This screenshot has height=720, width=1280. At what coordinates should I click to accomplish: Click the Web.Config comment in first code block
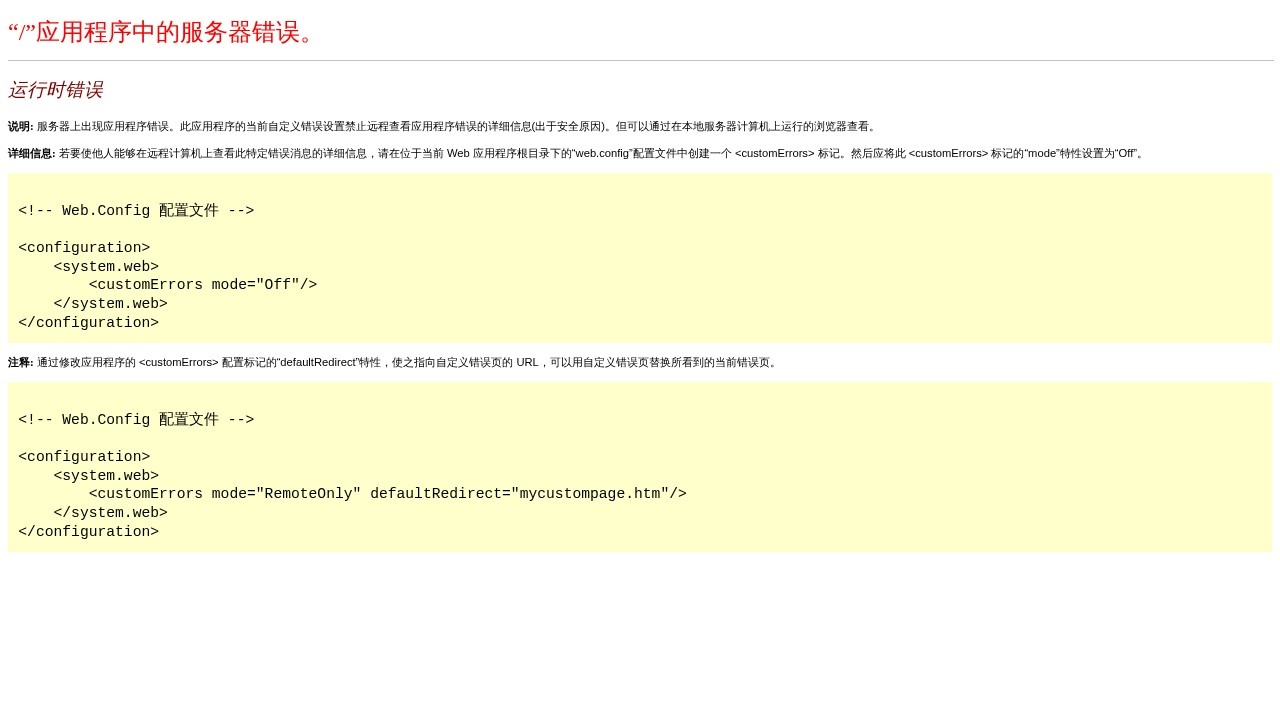click(x=136, y=211)
